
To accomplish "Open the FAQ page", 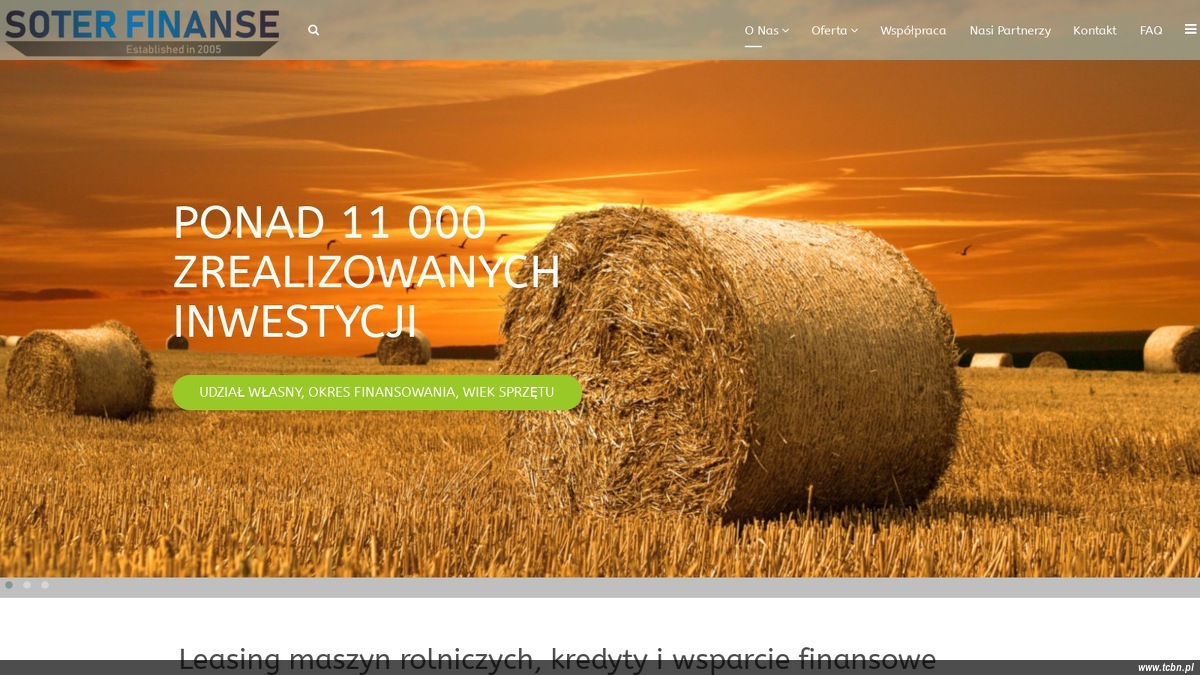I will [x=1151, y=30].
